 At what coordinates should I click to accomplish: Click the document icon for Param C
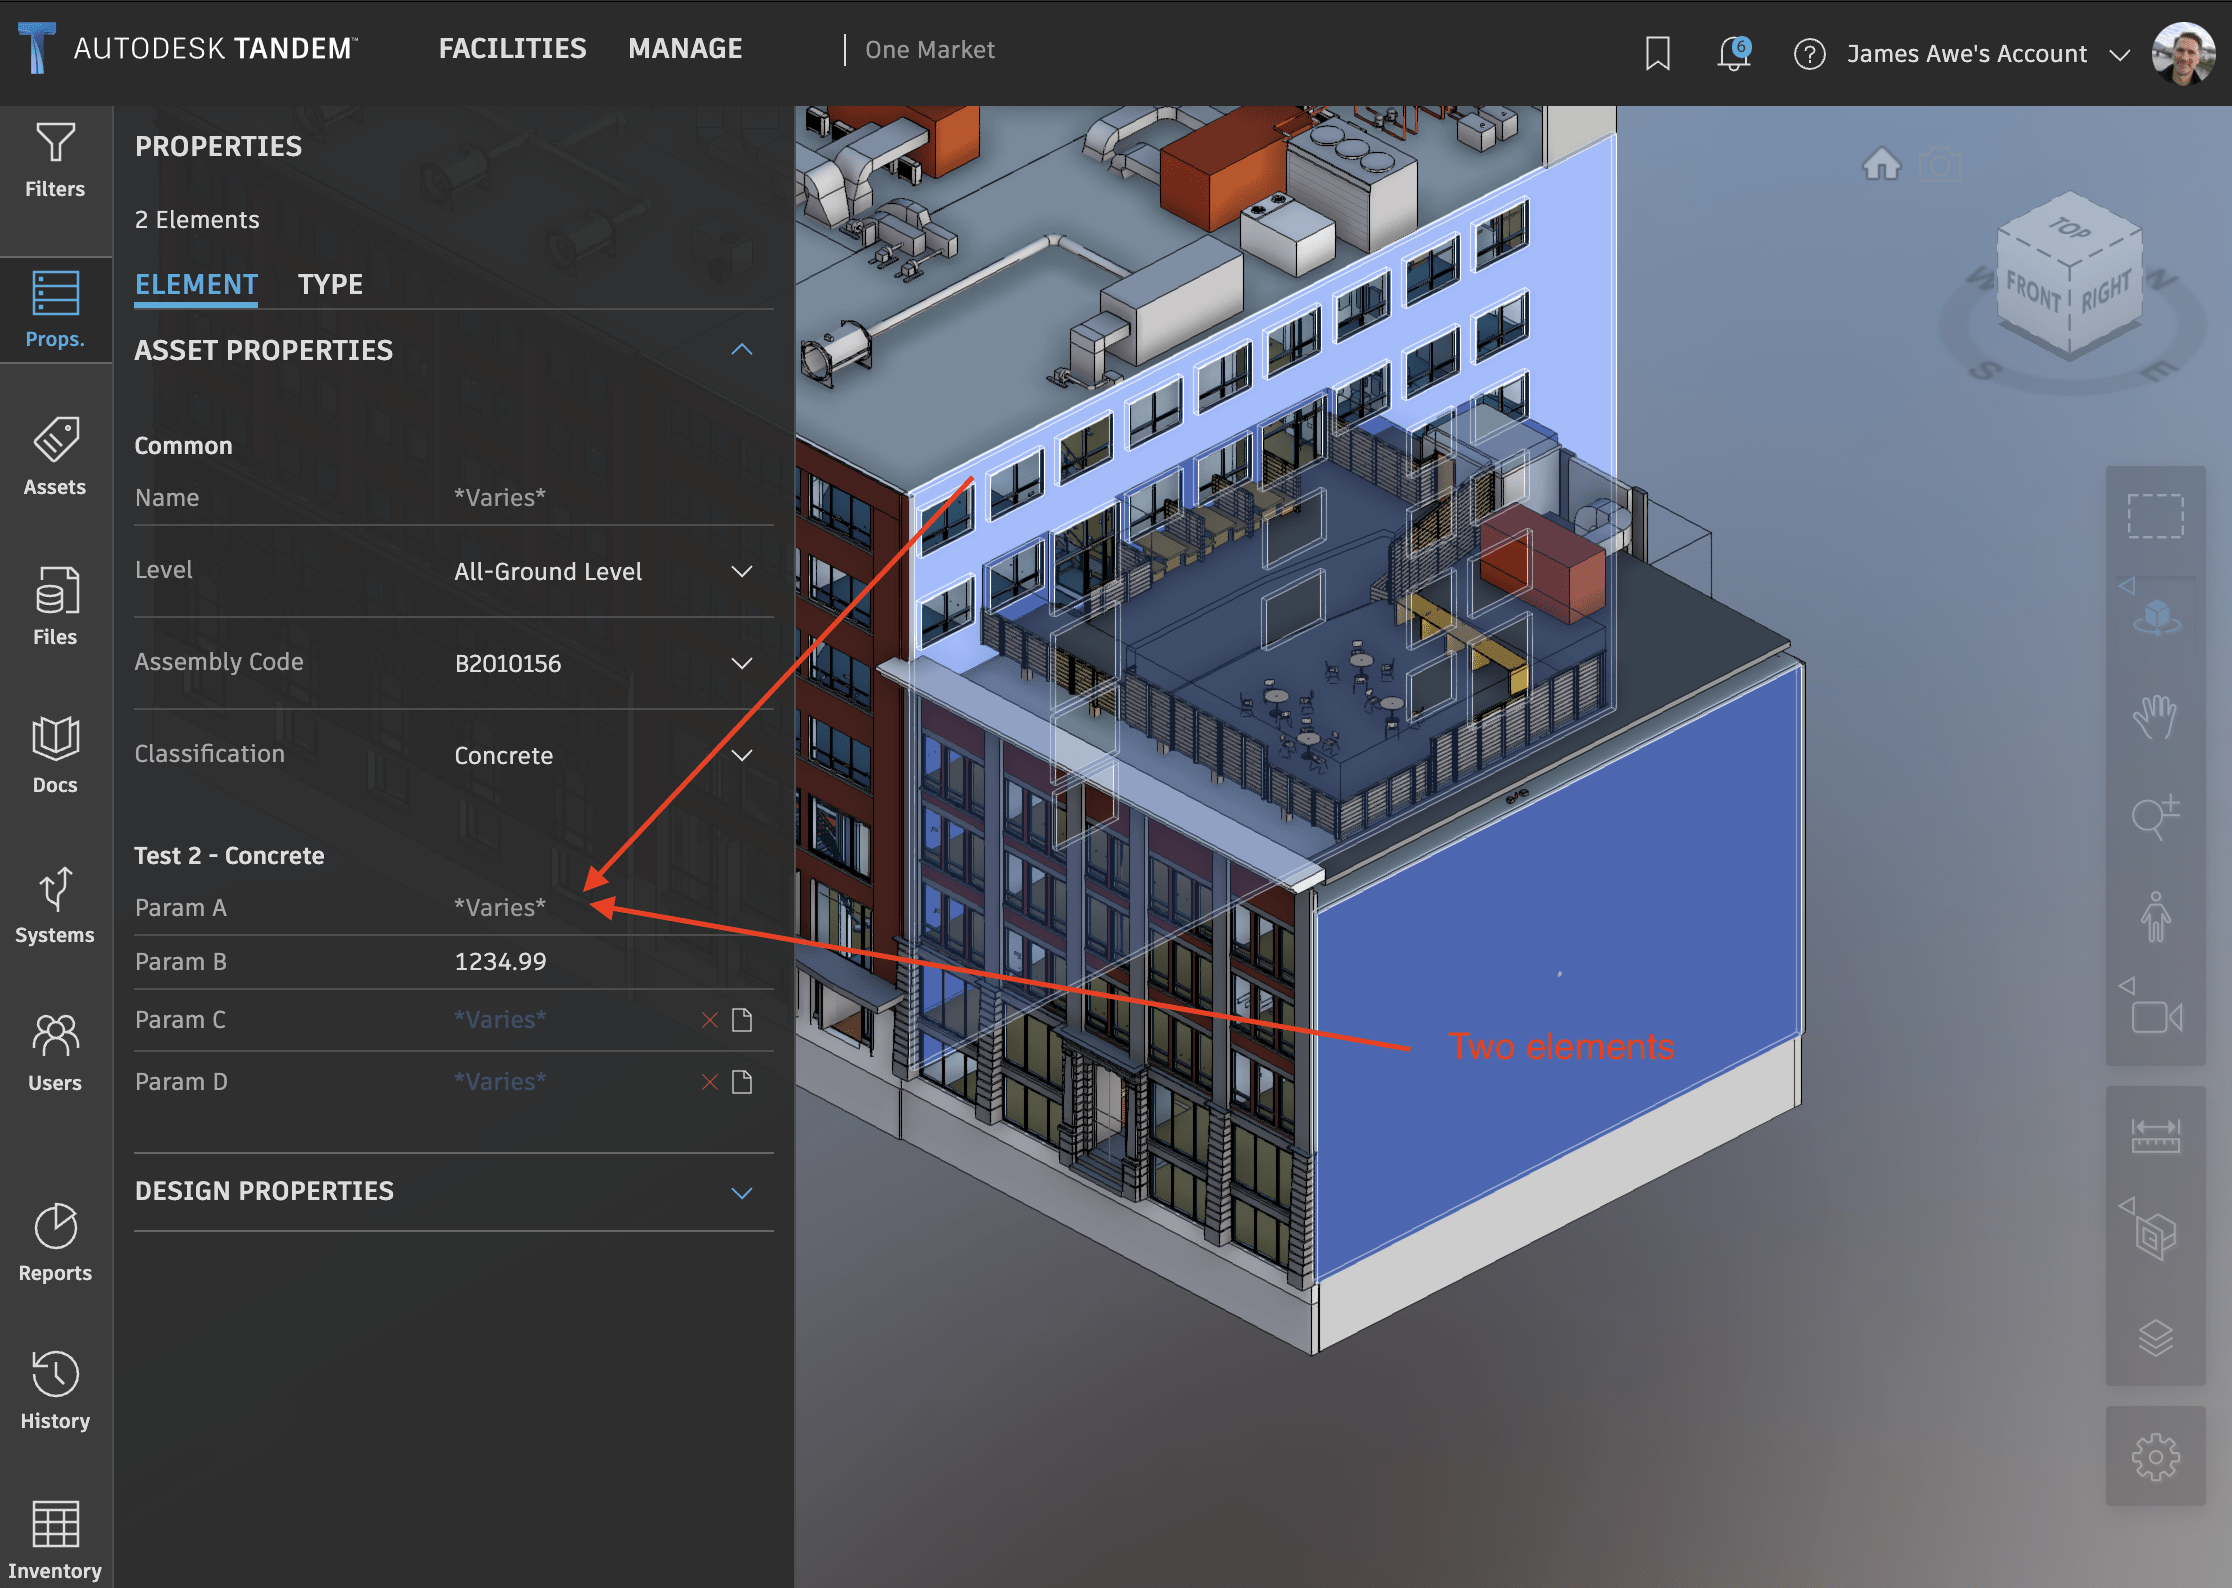coord(742,1020)
